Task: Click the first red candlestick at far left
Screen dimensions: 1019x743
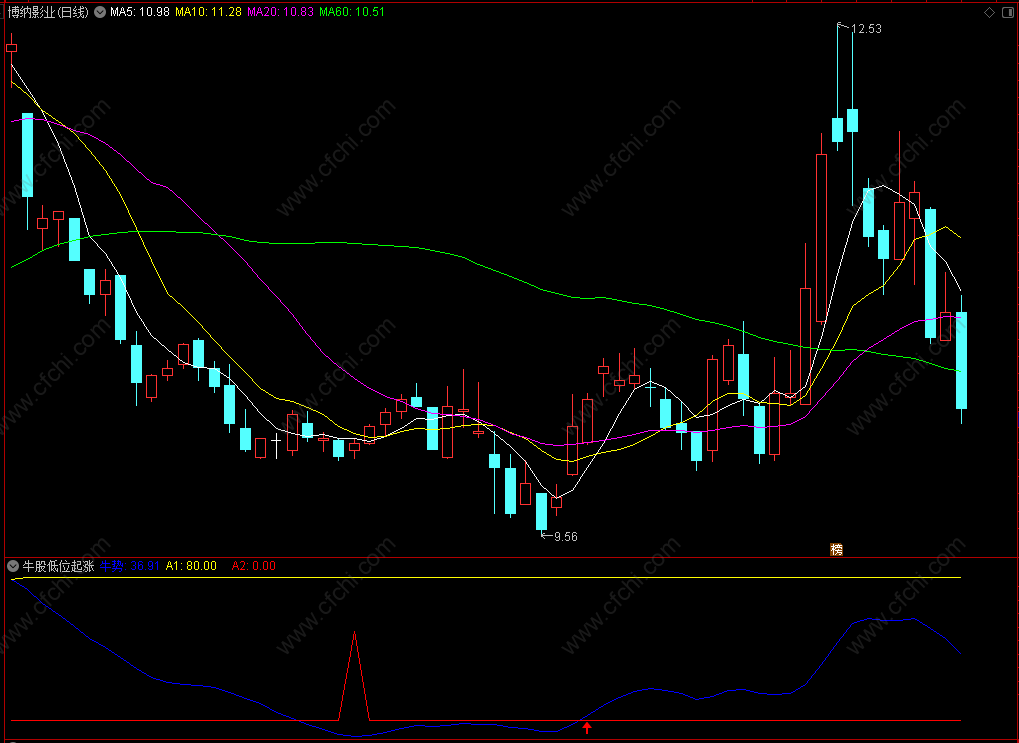Action: 11,48
